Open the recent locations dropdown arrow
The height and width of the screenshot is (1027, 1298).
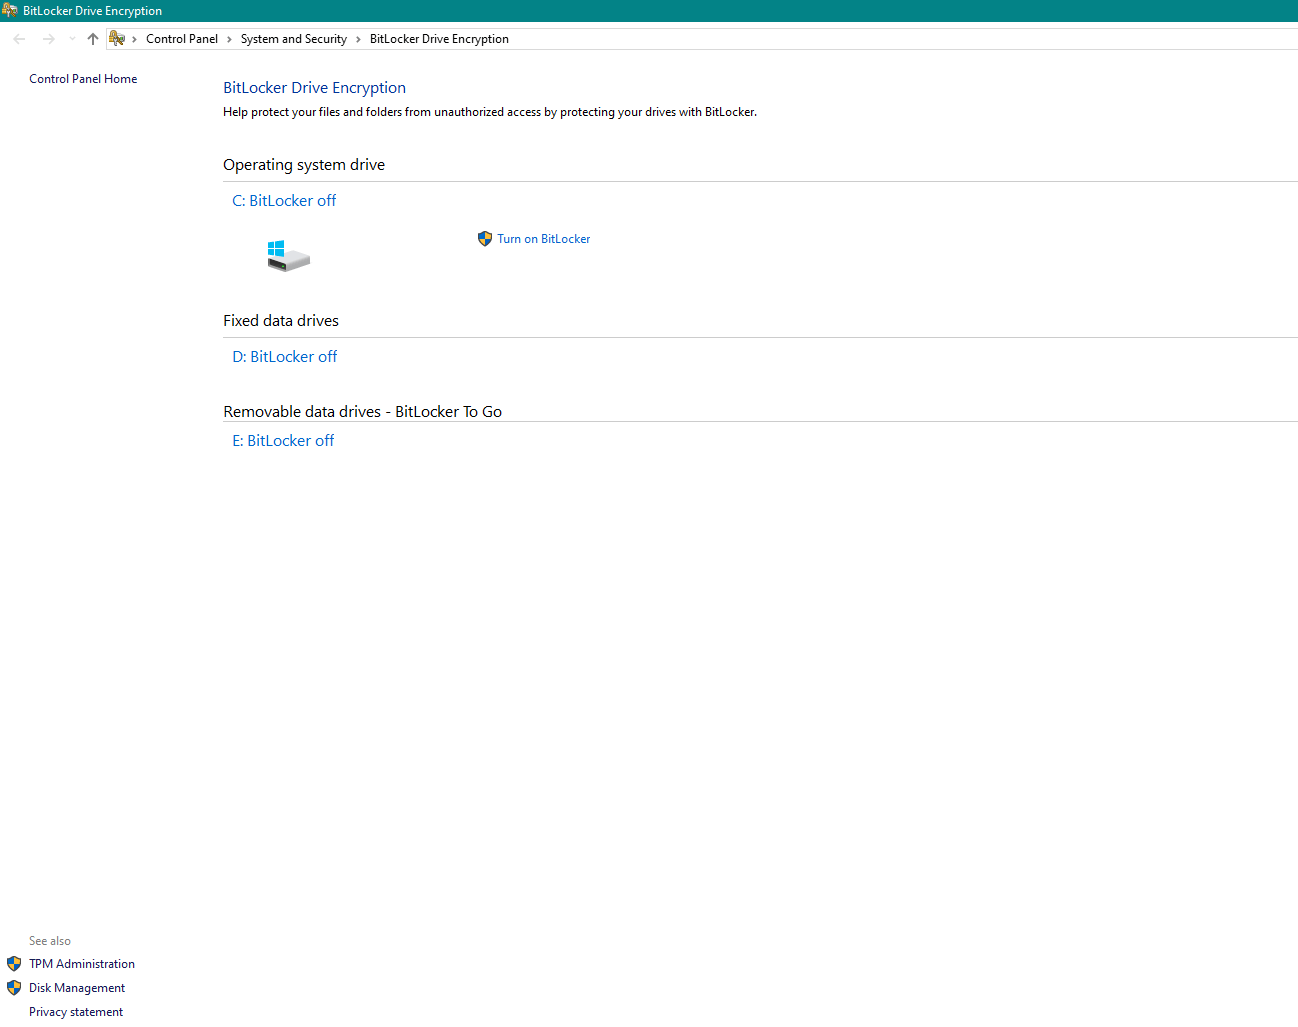point(72,39)
